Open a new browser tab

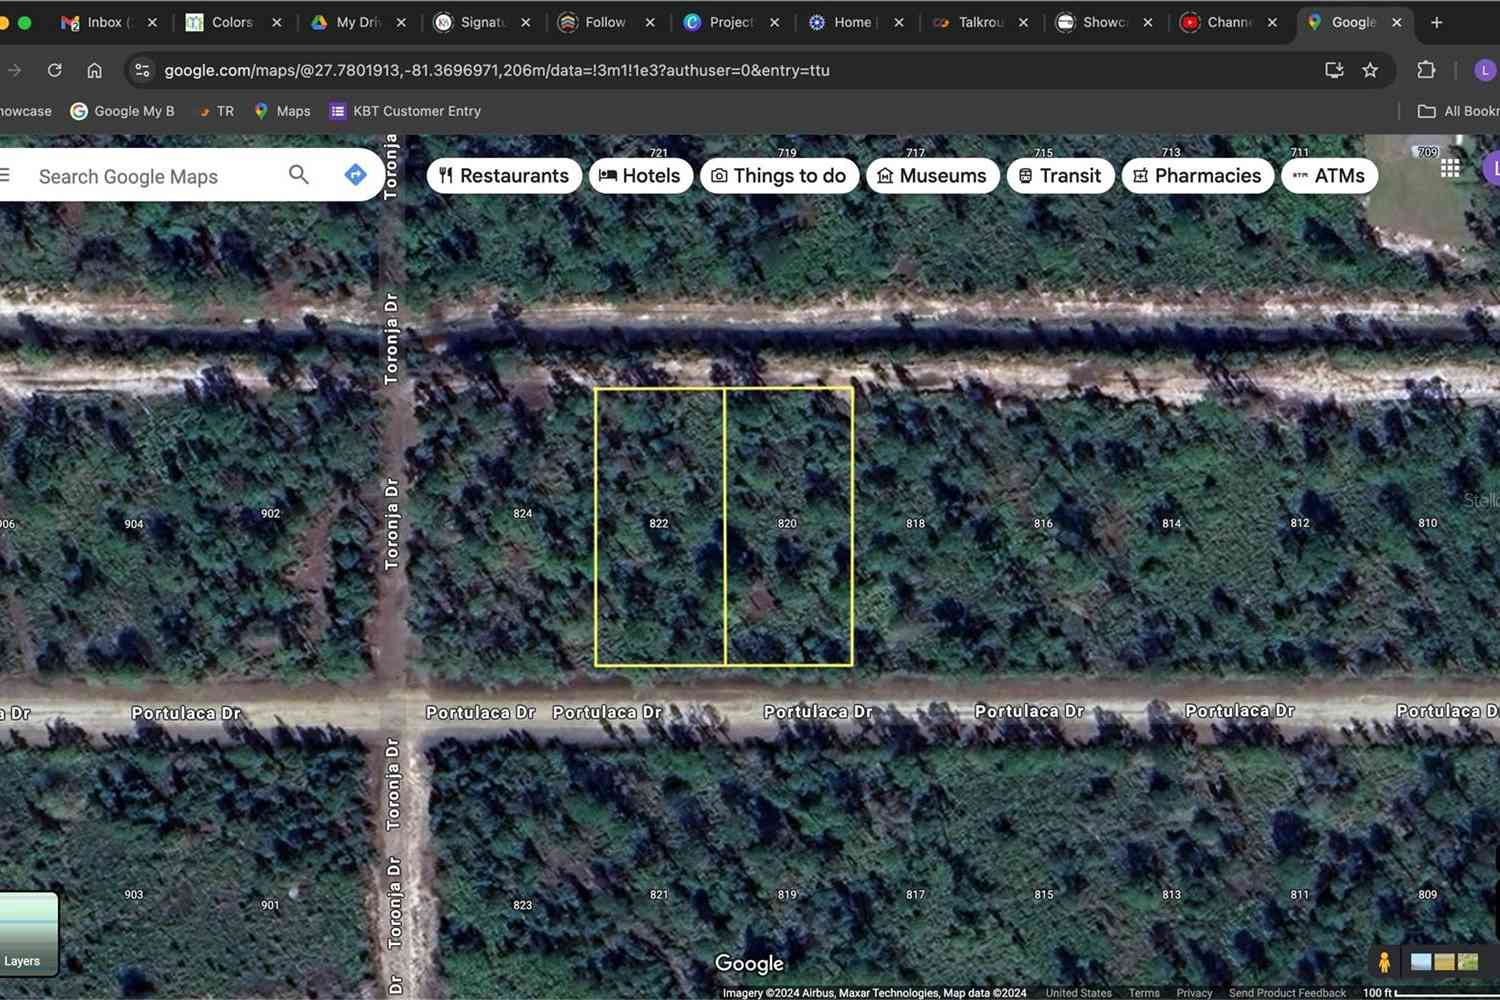coord(1437,22)
